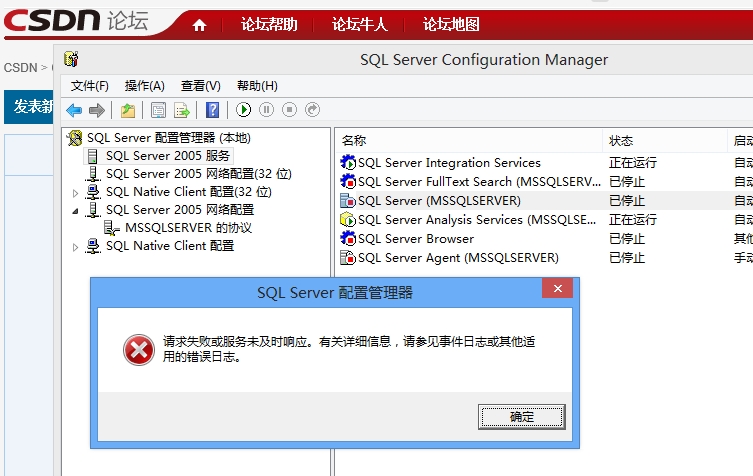
Task: Expand SQL Native Client 配置(32 位) node
Action: [x=75, y=192]
